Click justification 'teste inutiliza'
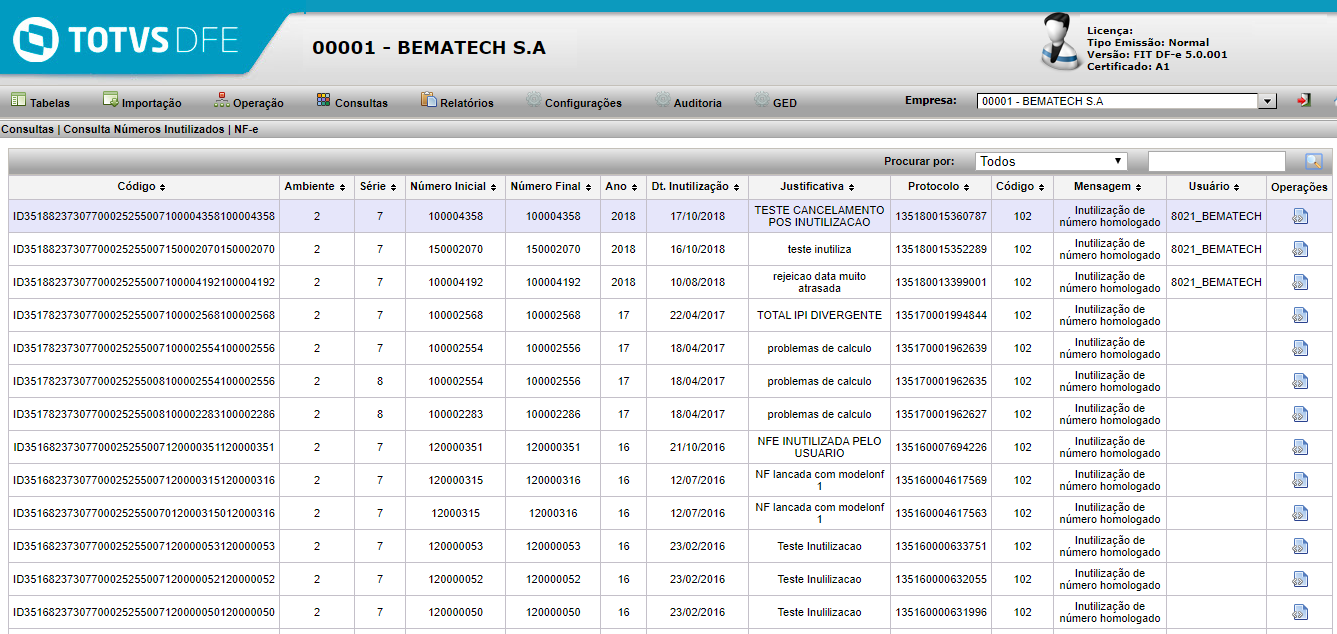This screenshot has width=1337, height=634. pos(820,249)
